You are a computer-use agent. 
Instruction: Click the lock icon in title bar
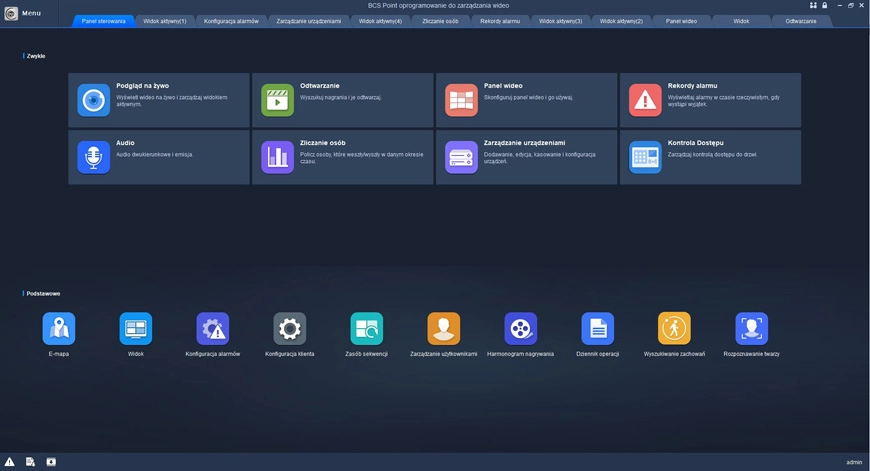pyautogui.click(x=825, y=5)
